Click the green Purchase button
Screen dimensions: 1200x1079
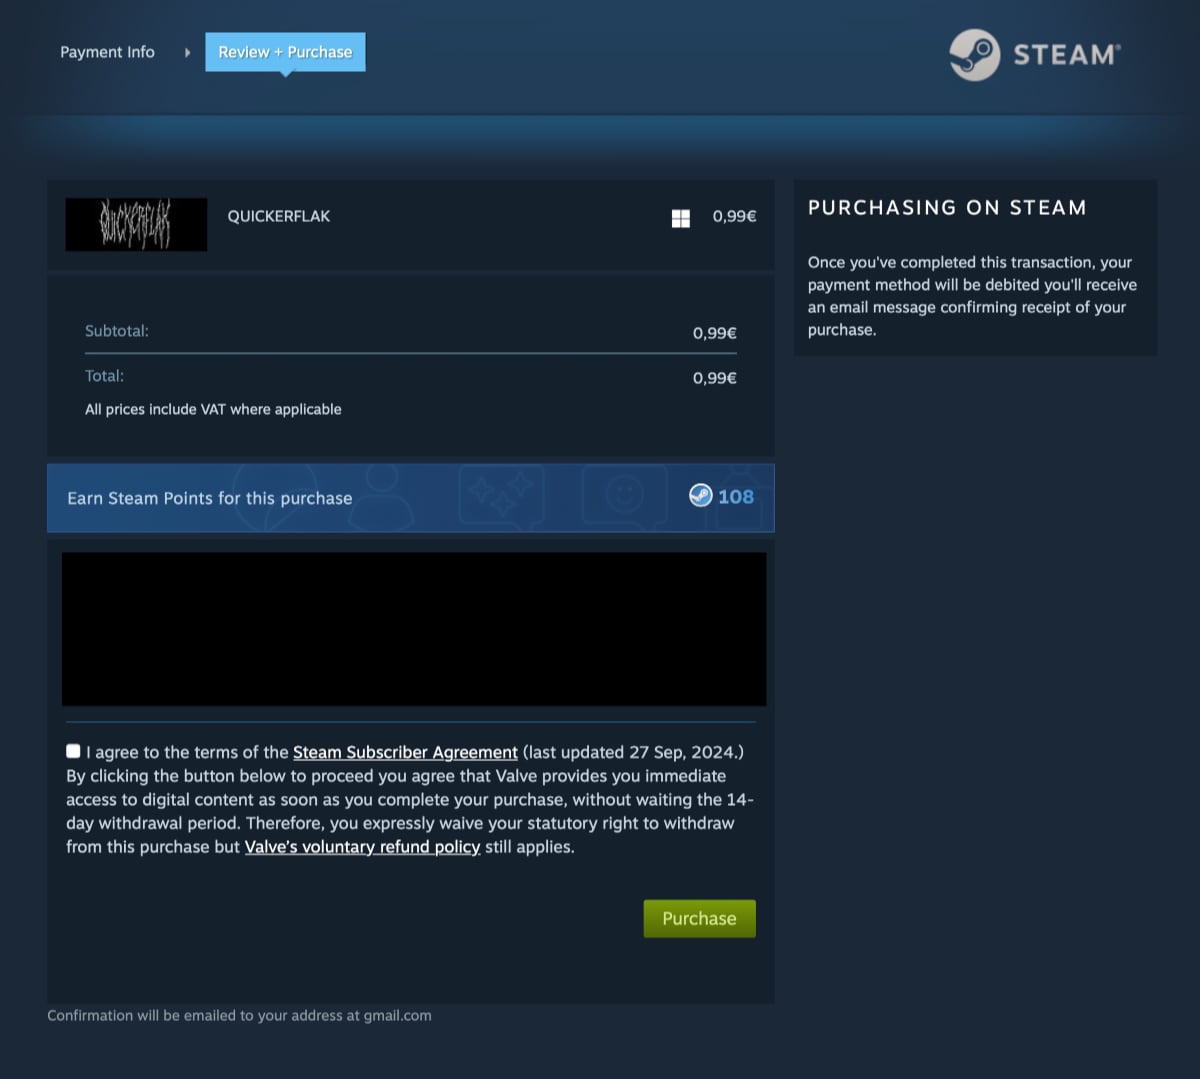tap(699, 918)
